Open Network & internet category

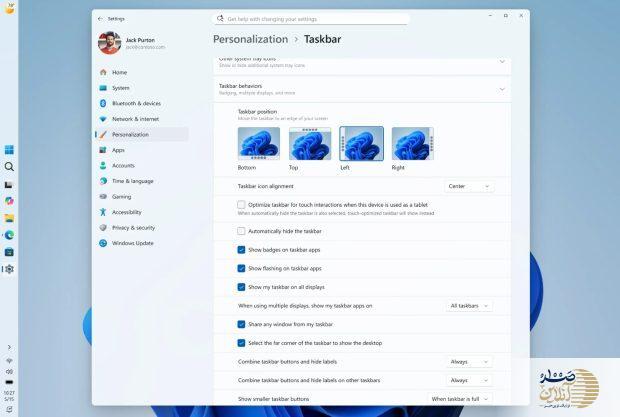[x=142, y=119]
